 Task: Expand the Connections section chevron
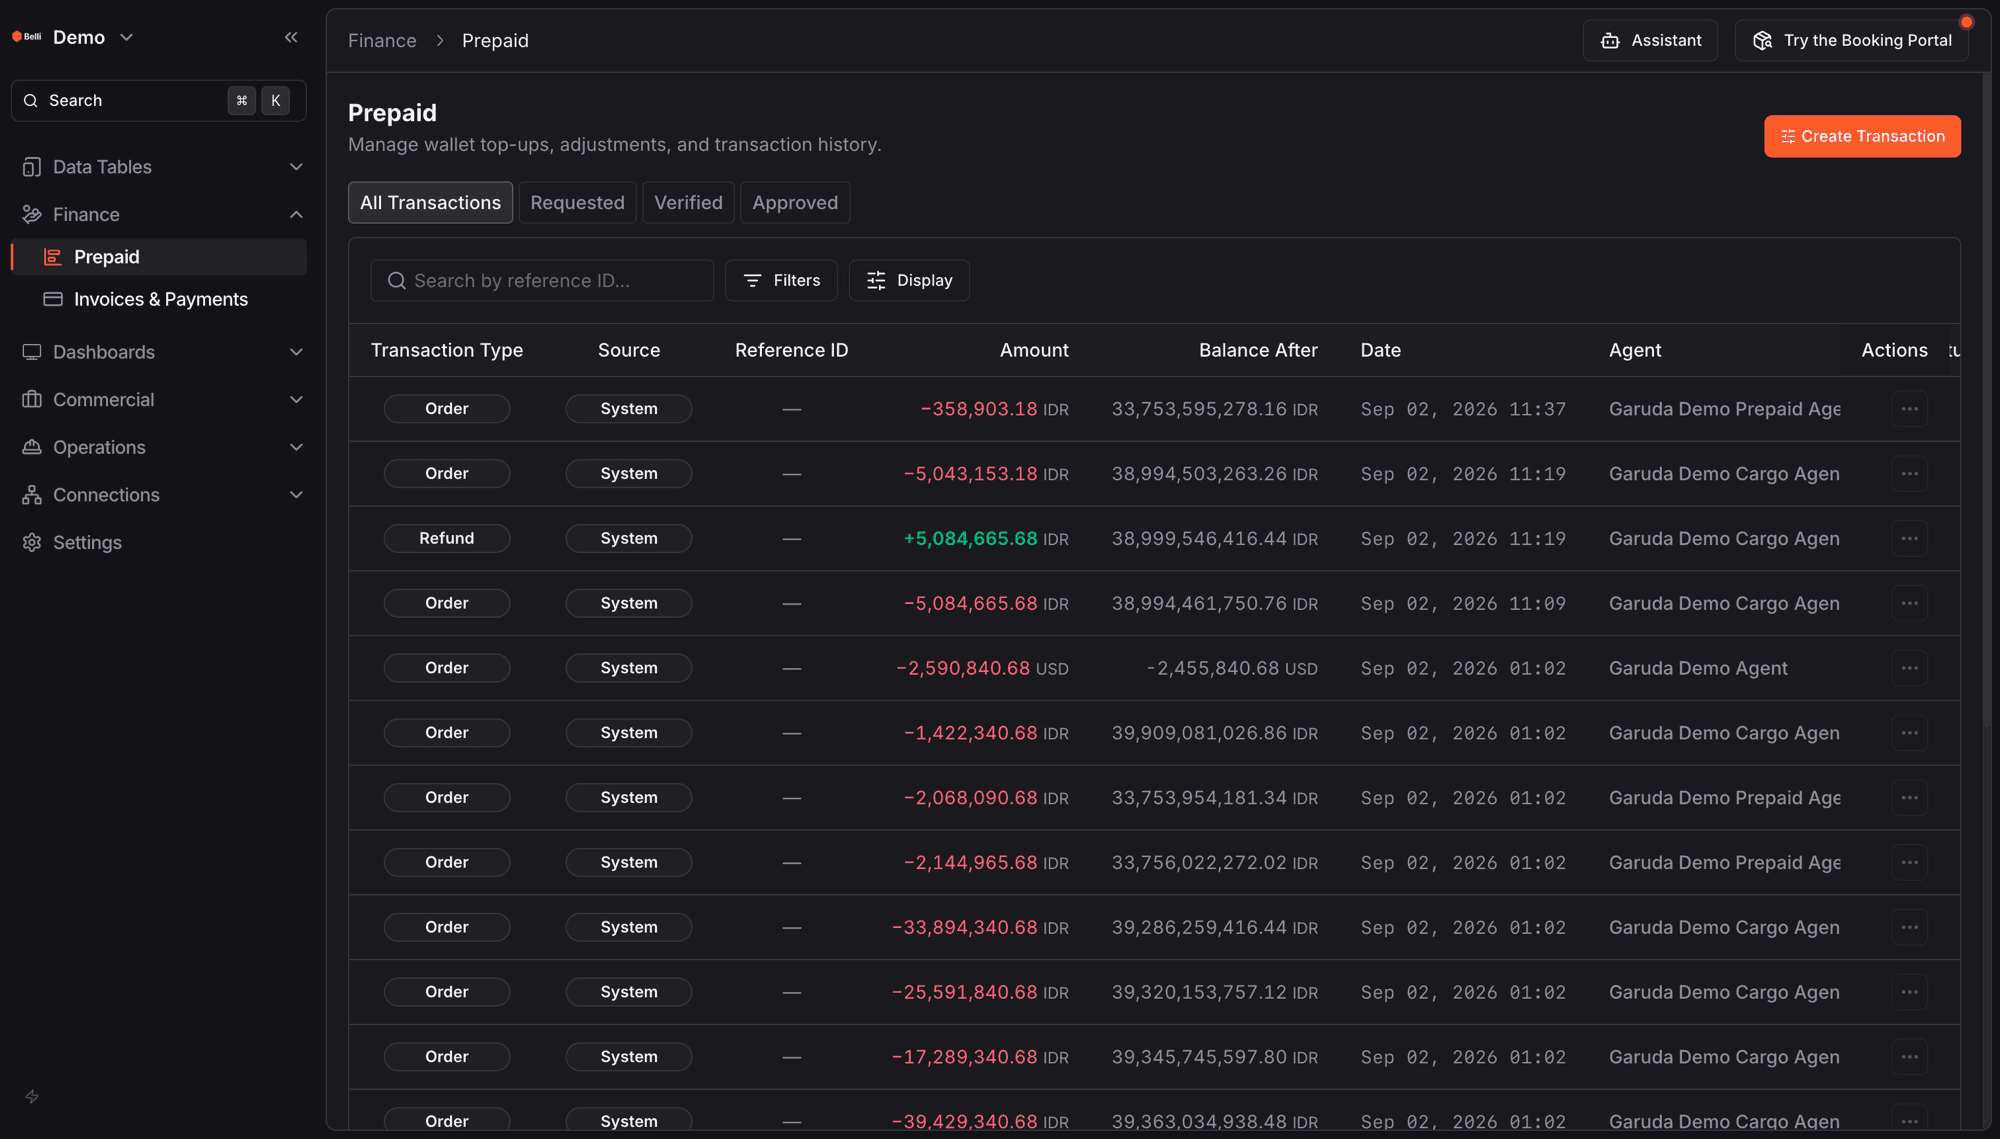[x=296, y=495]
